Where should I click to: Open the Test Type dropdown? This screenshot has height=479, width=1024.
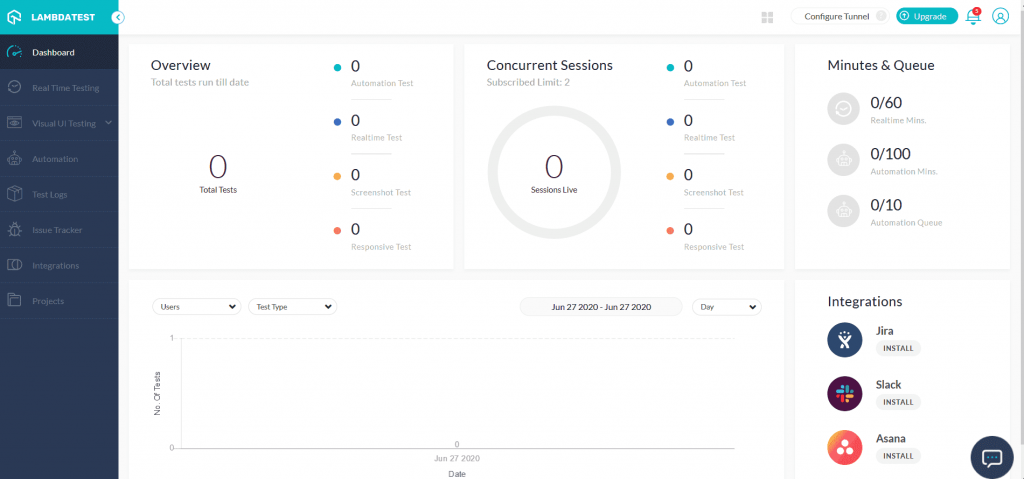[292, 307]
